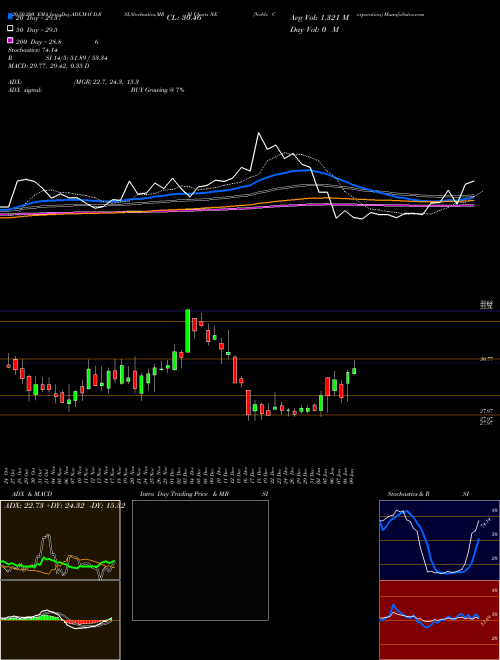Click the 'ADX: 22.73 +DY: 24.32 -DY: 15.32' header
The width and height of the screenshot is (500, 660).
64,506
